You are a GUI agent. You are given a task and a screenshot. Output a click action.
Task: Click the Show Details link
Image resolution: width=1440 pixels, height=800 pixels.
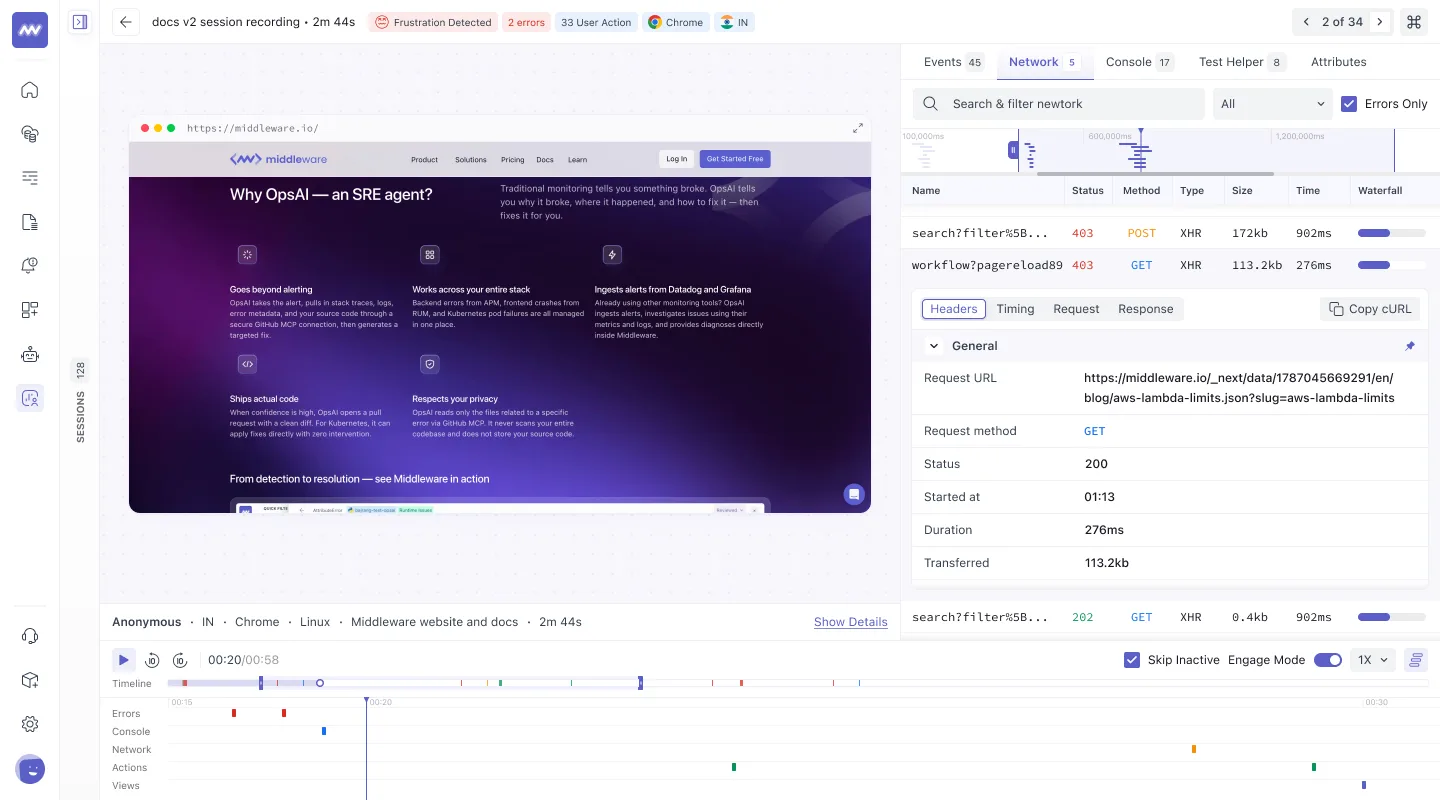[x=850, y=622]
